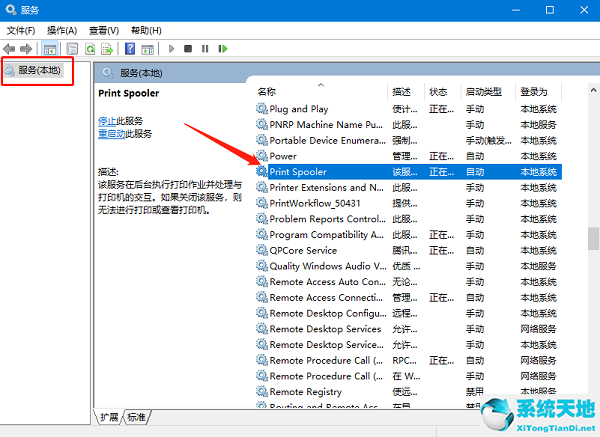This screenshot has height=437, width=600.
Task: Click the Restart service icon
Action: tap(223, 49)
